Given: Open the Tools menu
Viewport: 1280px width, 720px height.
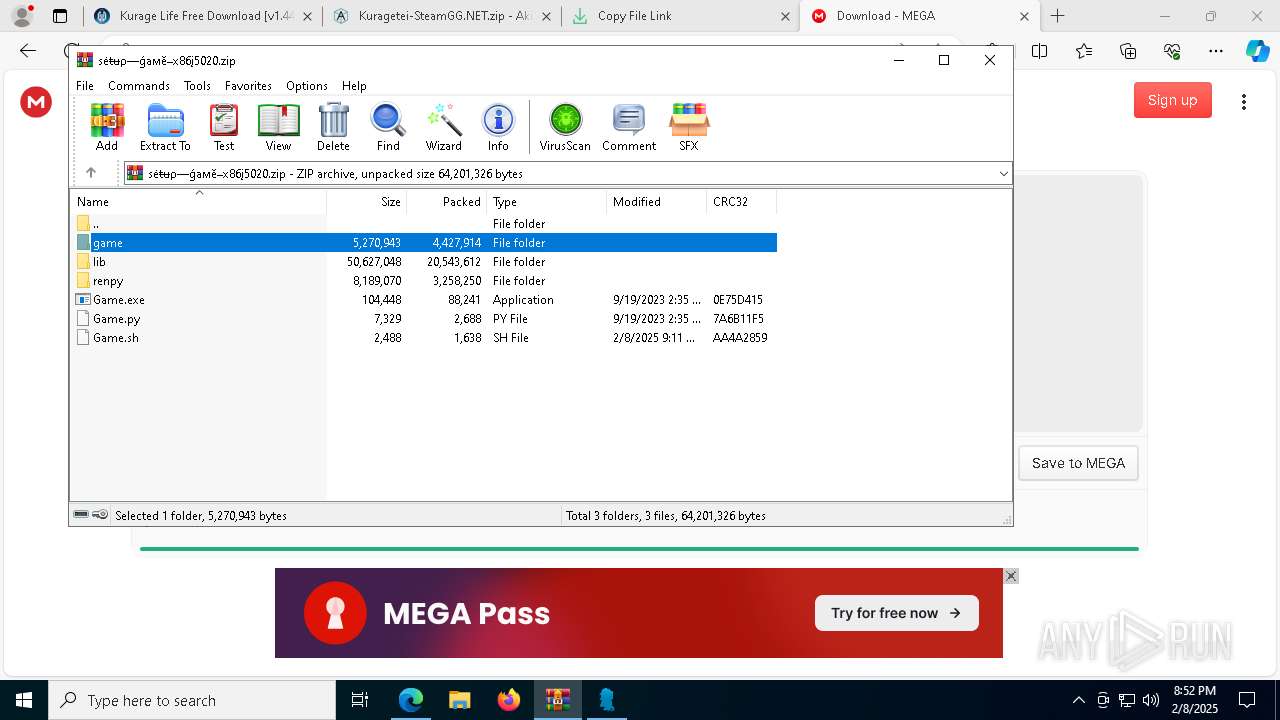Looking at the screenshot, I should [x=197, y=86].
